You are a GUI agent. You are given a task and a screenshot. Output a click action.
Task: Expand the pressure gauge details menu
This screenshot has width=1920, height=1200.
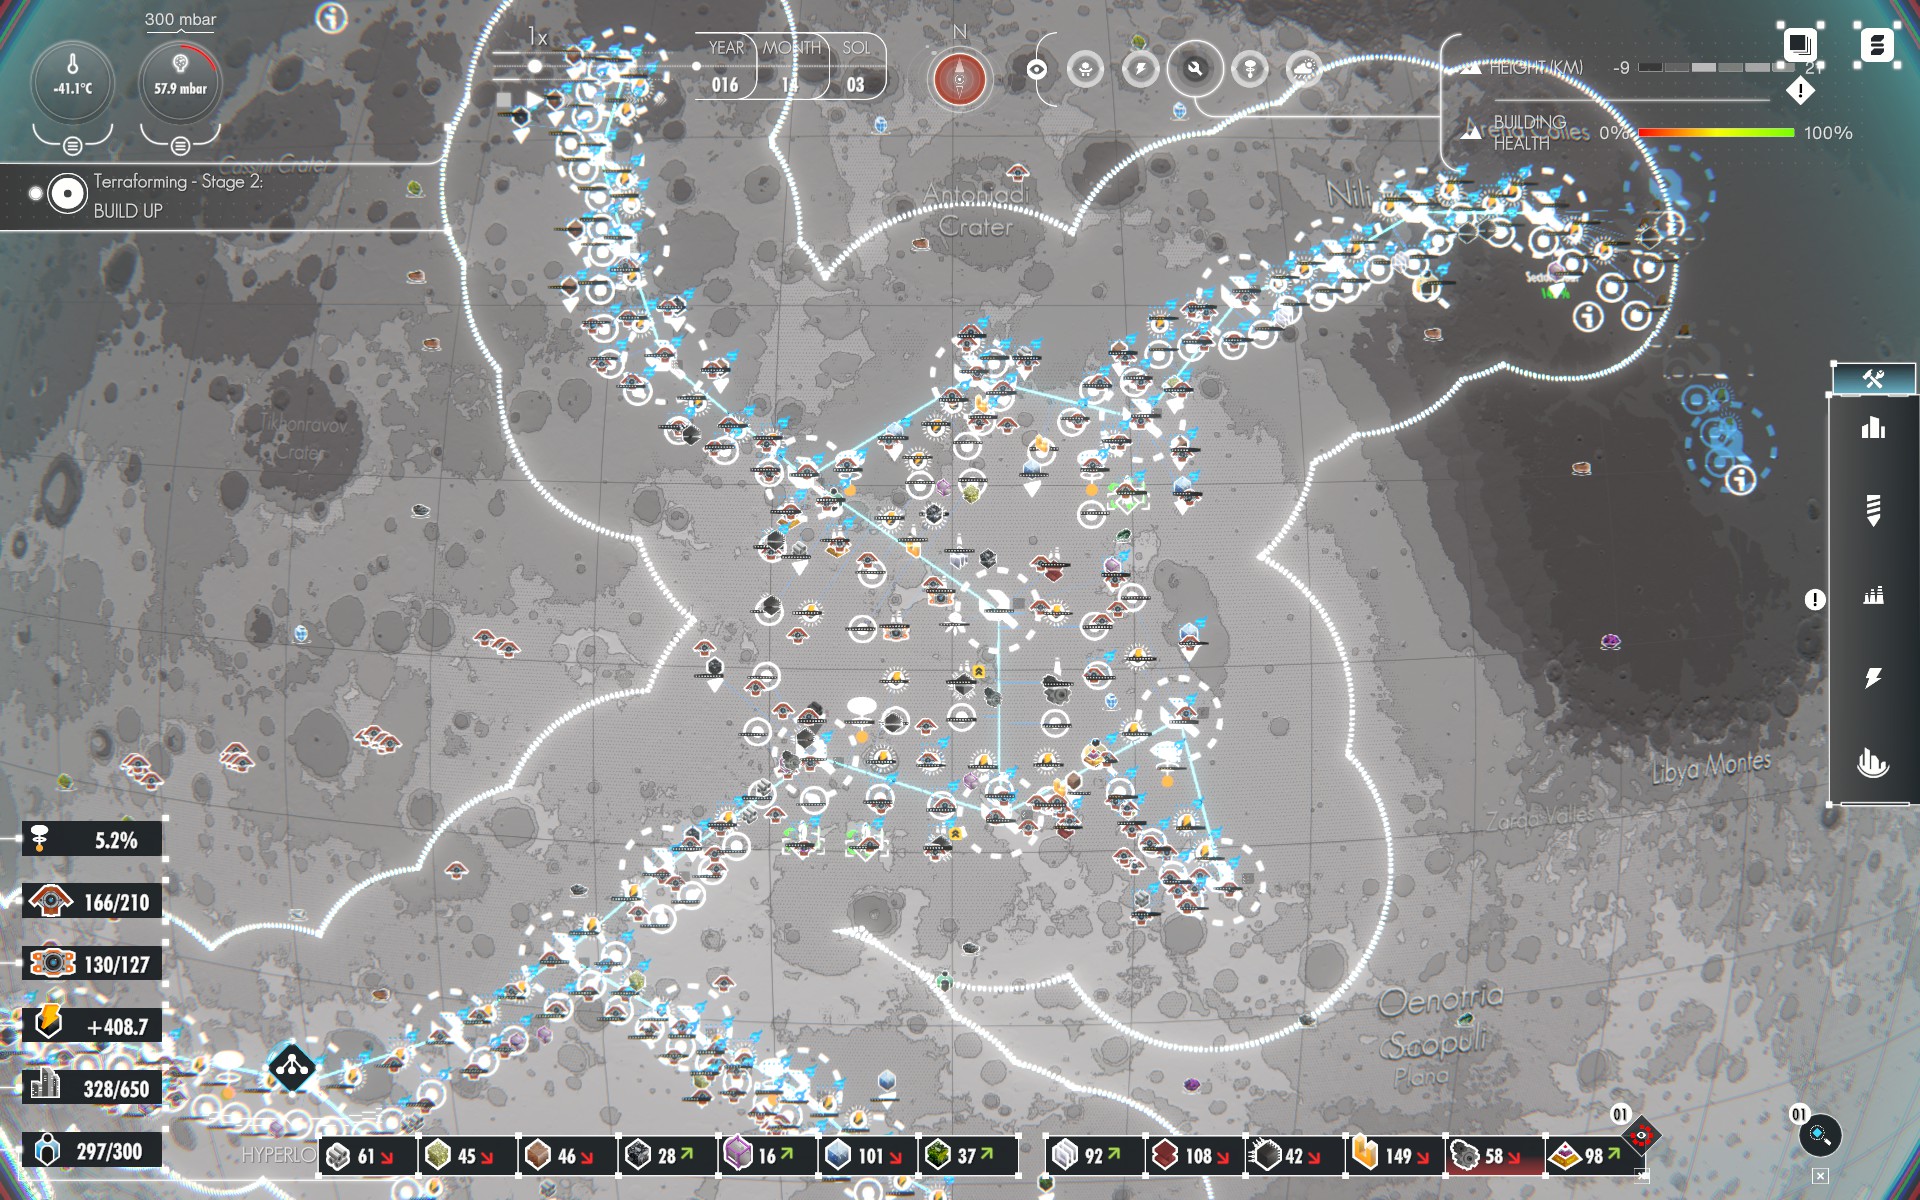(180, 146)
